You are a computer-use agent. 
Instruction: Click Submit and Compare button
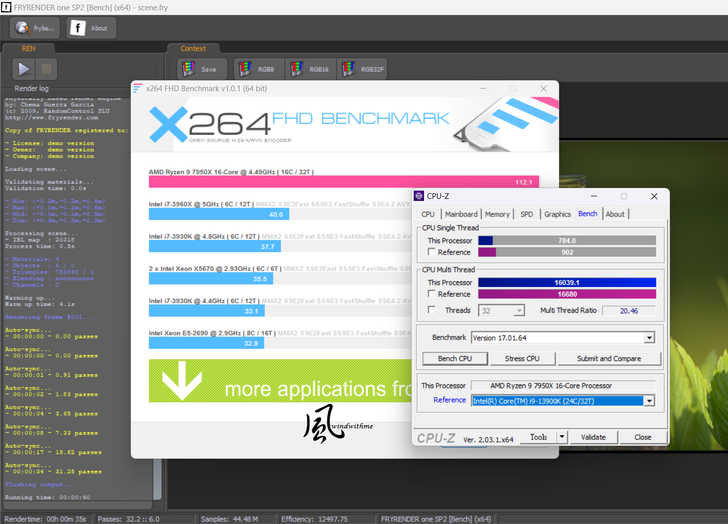609,358
